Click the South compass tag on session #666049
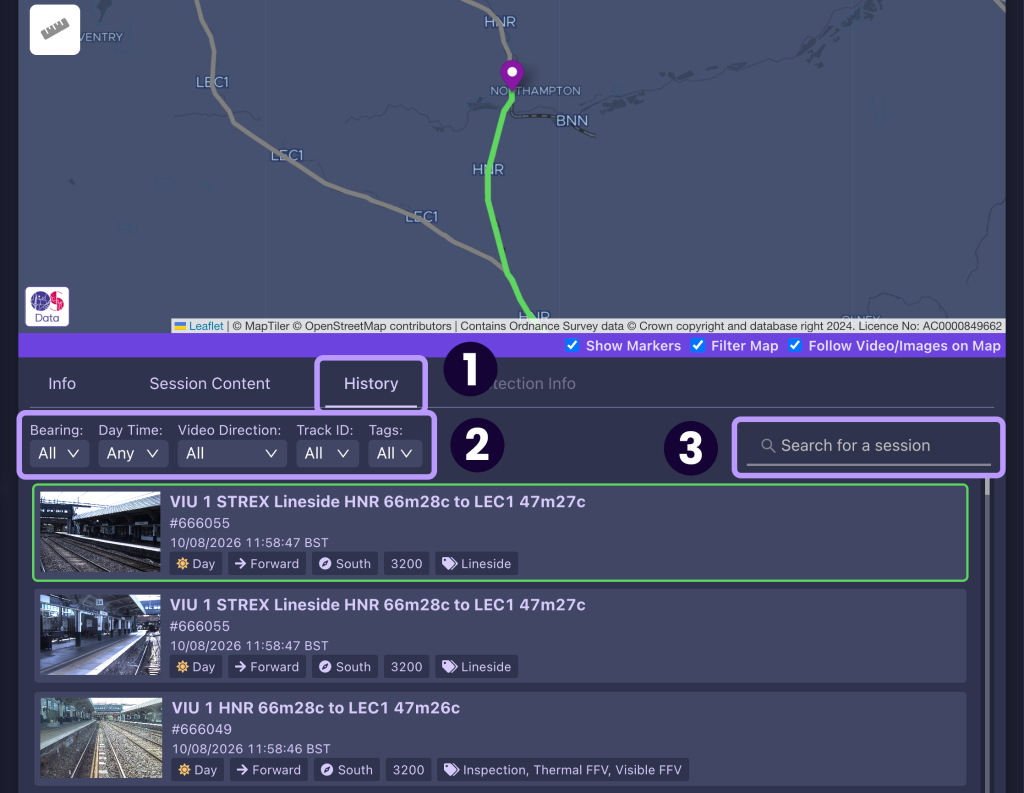Screen dimensions: 1024x793 (347, 770)
